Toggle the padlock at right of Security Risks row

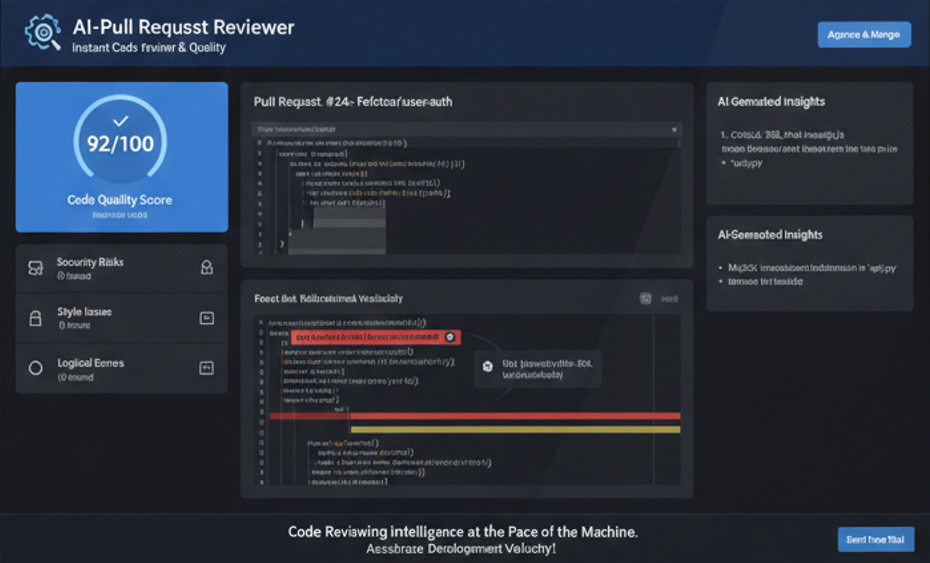[x=207, y=267]
